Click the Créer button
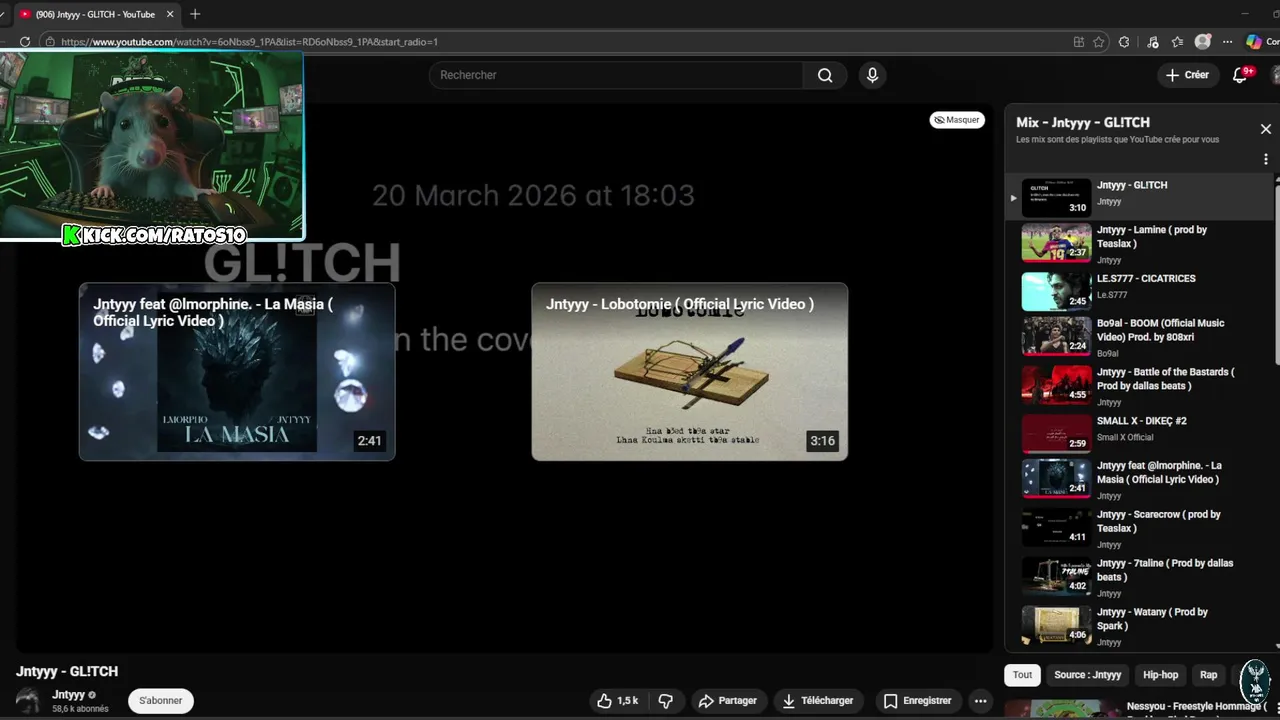 [1187, 75]
